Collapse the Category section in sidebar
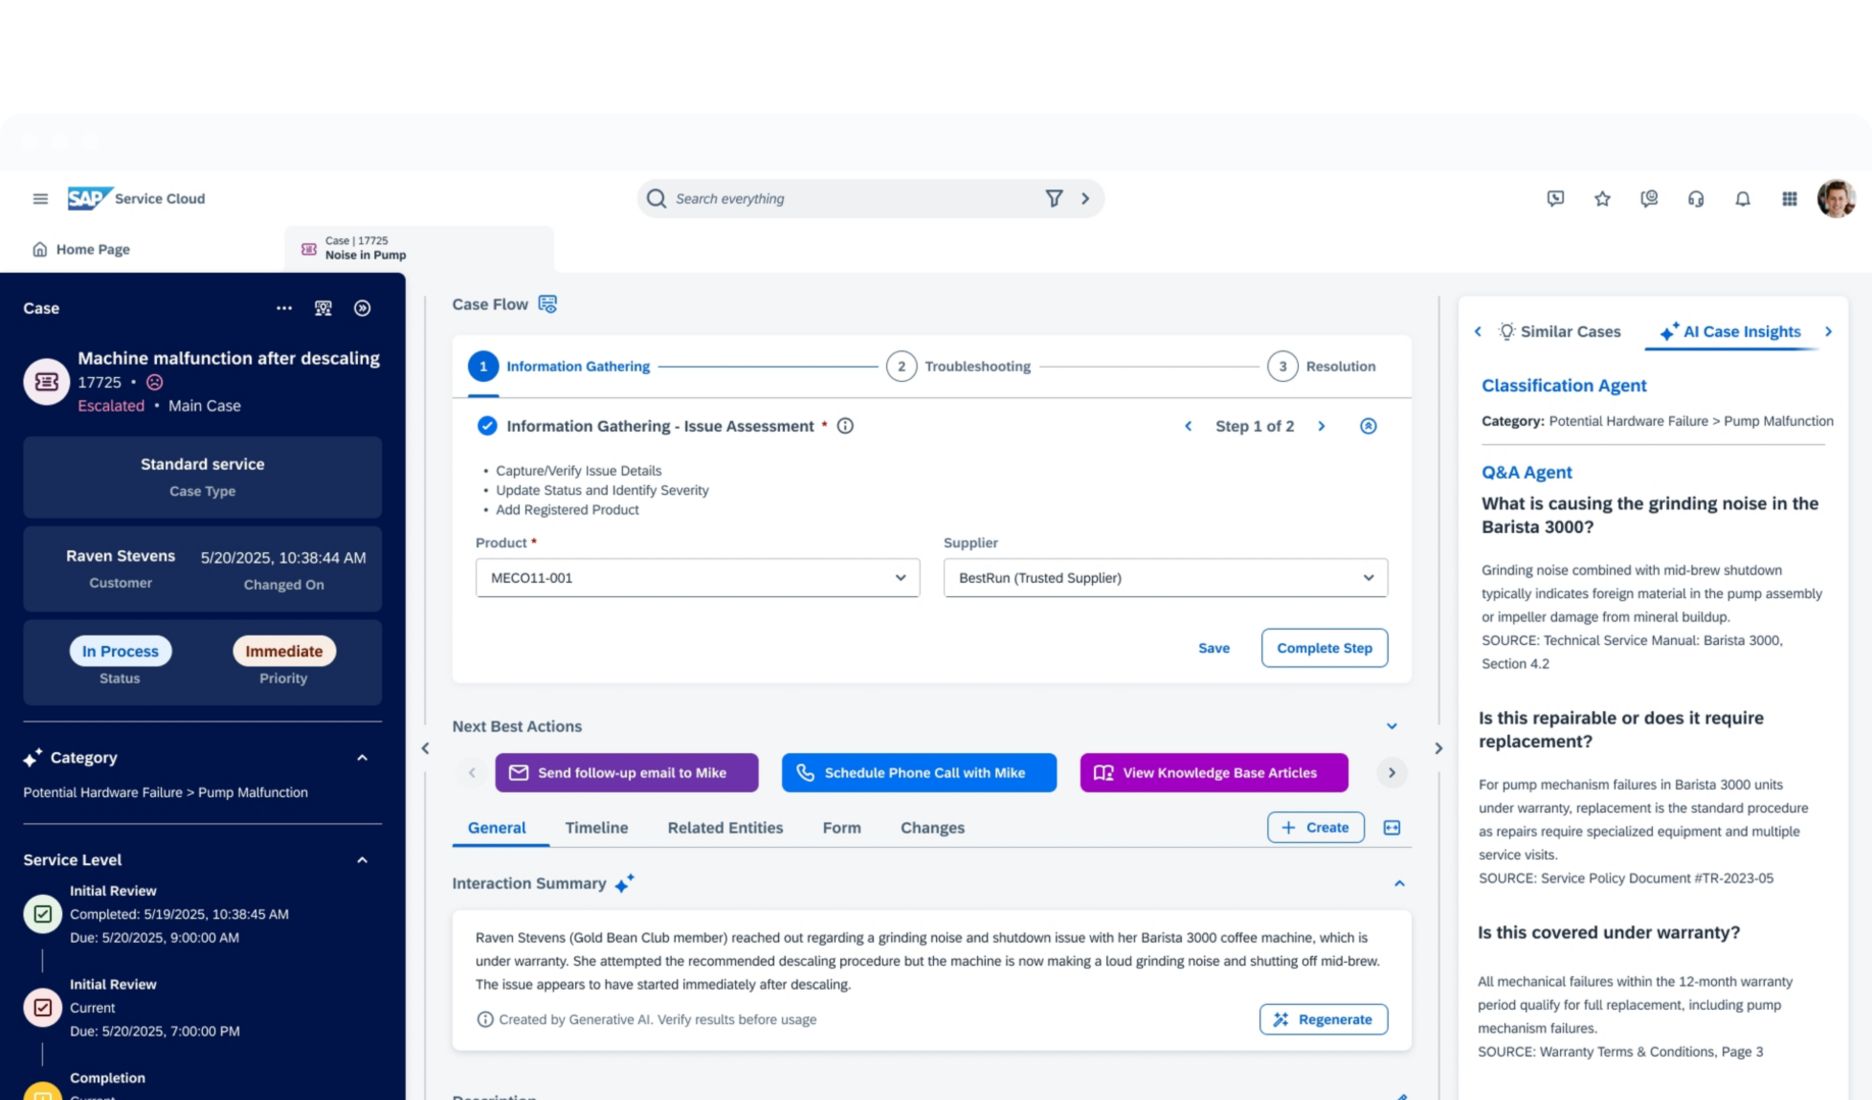The height and width of the screenshot is (1100, 1872). tap(362, 757)
